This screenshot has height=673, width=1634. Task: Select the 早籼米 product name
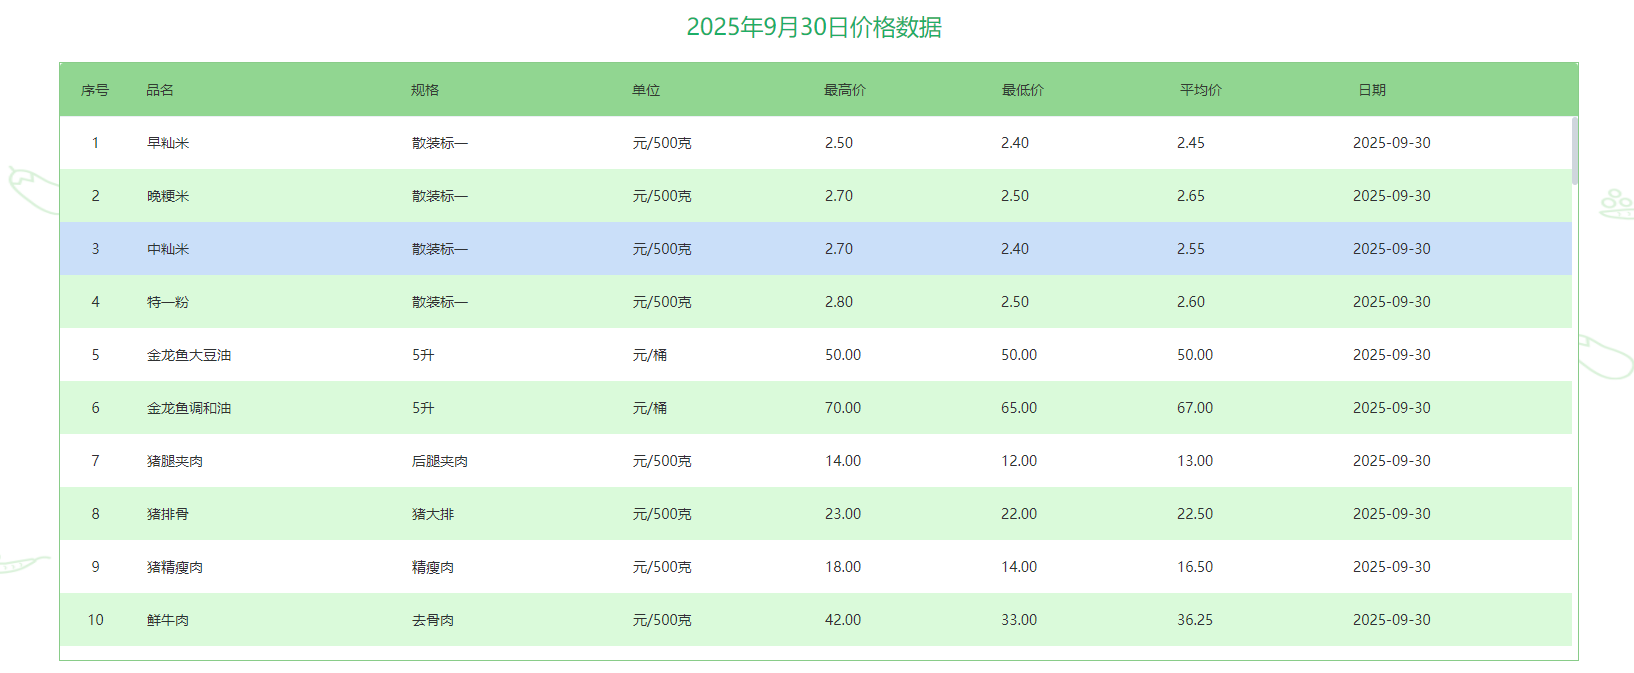point(168,143)
